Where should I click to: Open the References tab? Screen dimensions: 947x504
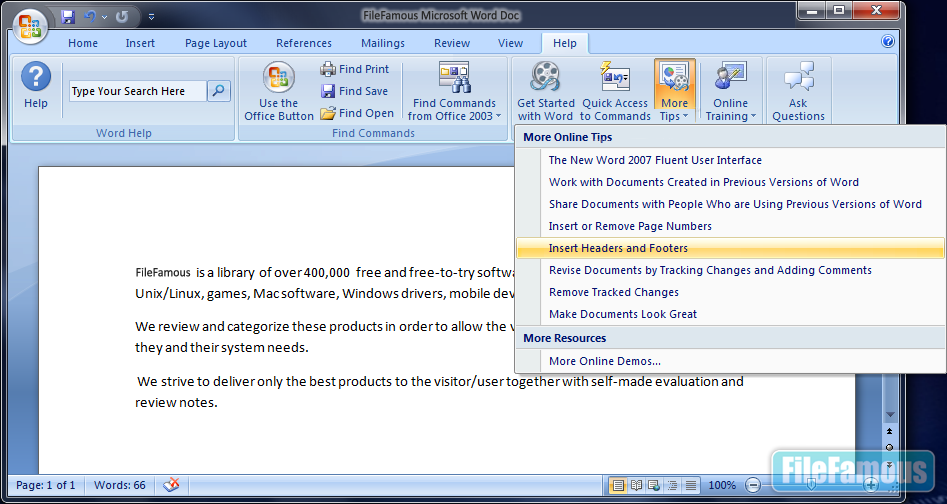click(x=304, y=43)
